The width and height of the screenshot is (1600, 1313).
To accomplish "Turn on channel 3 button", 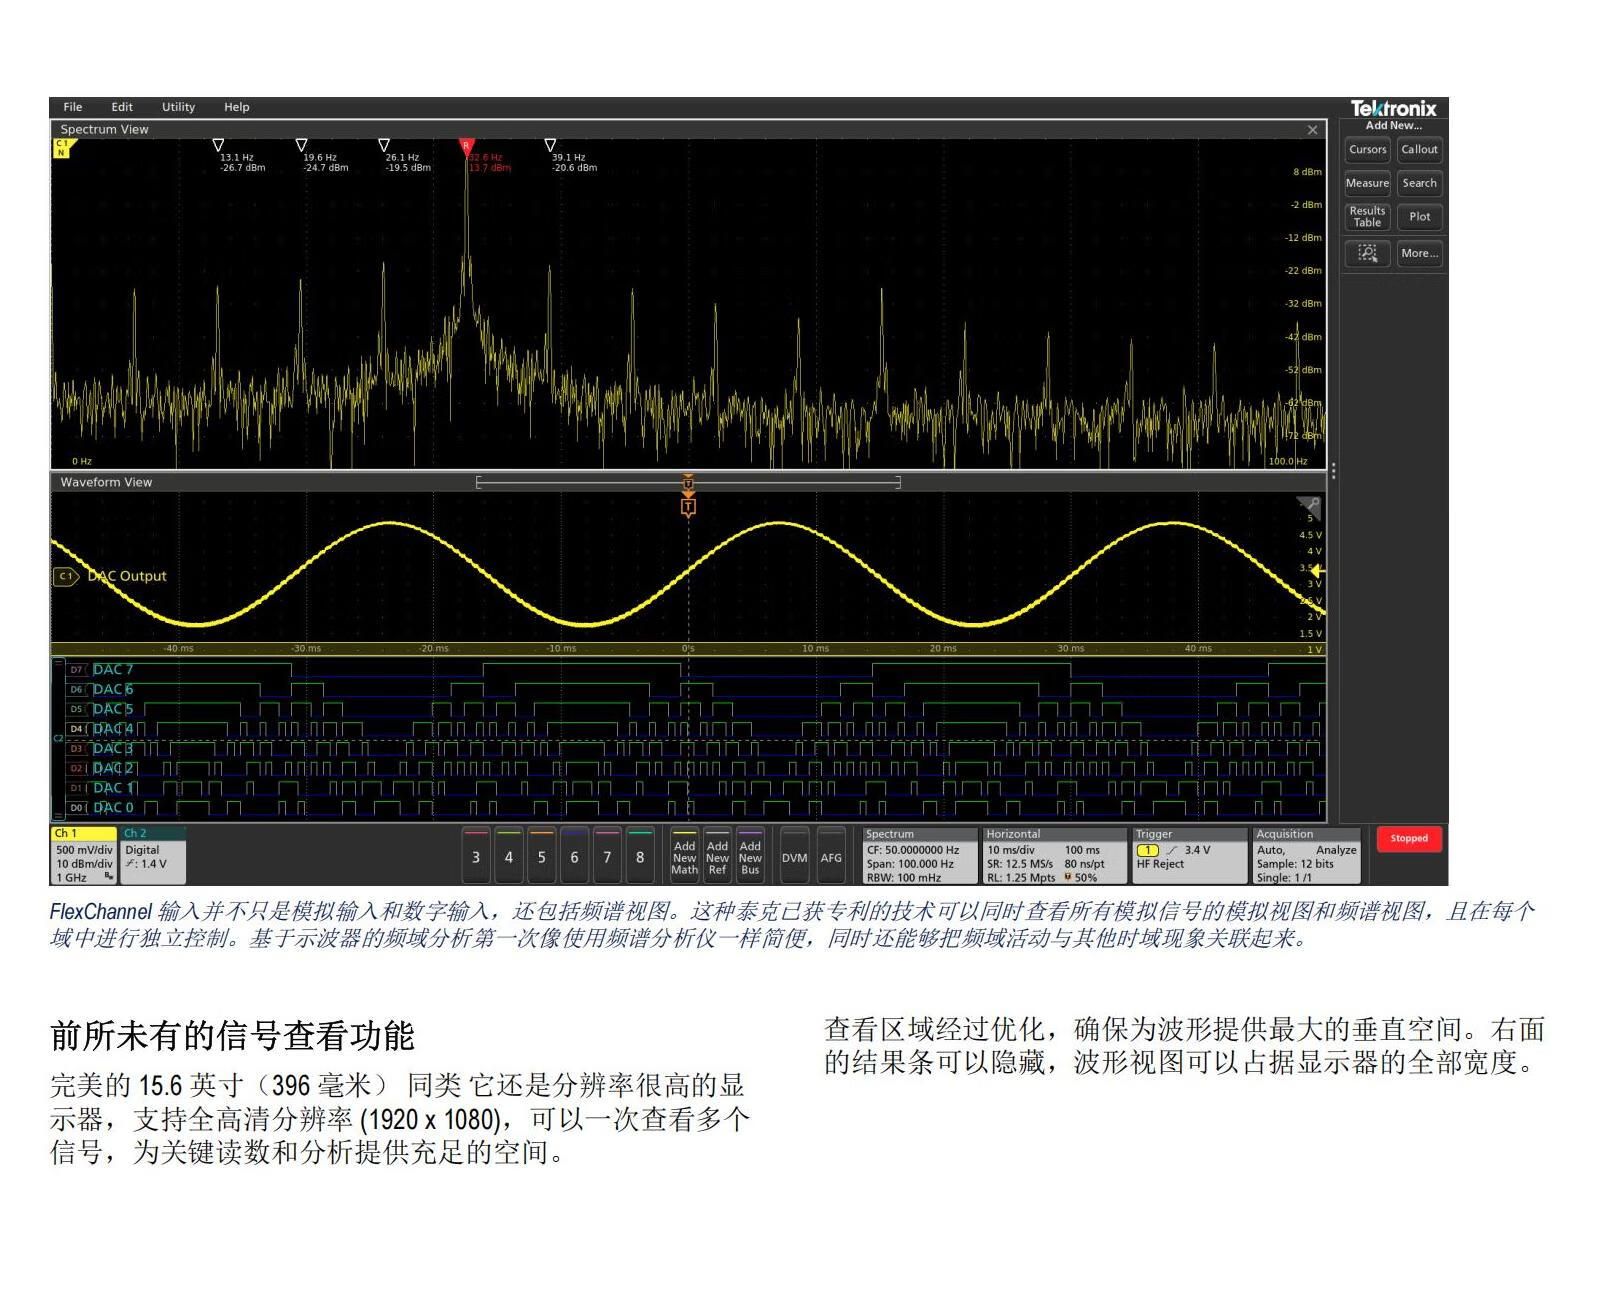I will 476,856.
